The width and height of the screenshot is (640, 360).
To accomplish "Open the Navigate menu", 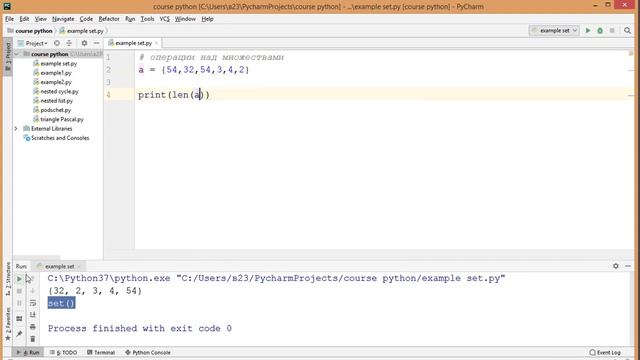I will (63, 19).
